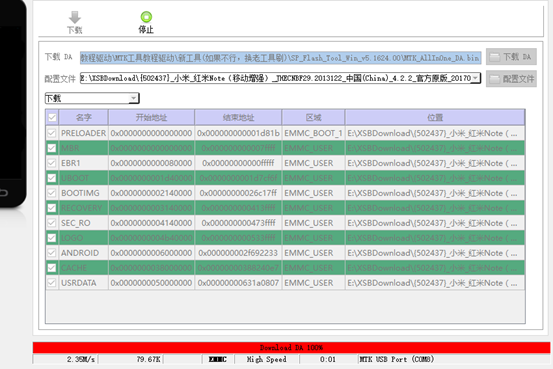553x369 pixels.
Task: Select the RECOVERY name cell
Action: click(x=84, y=208)
